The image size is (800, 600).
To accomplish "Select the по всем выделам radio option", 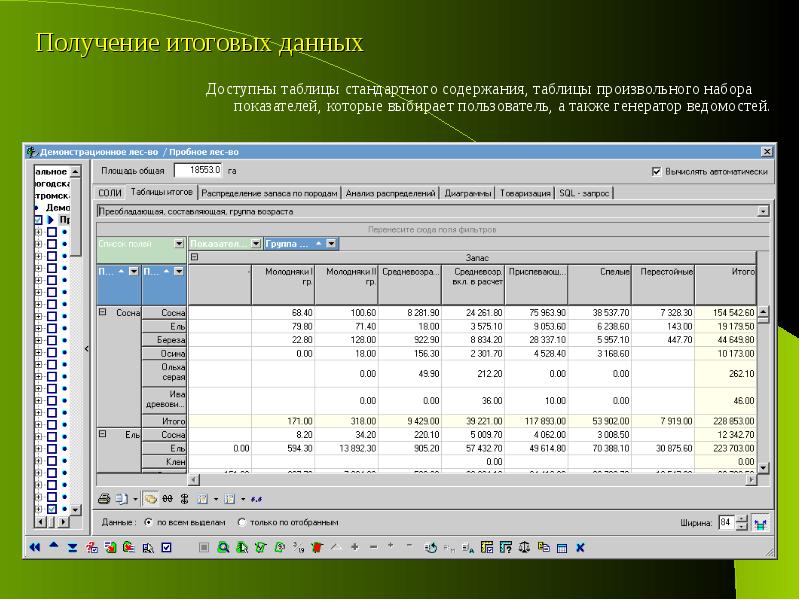I will pos(148,522).
